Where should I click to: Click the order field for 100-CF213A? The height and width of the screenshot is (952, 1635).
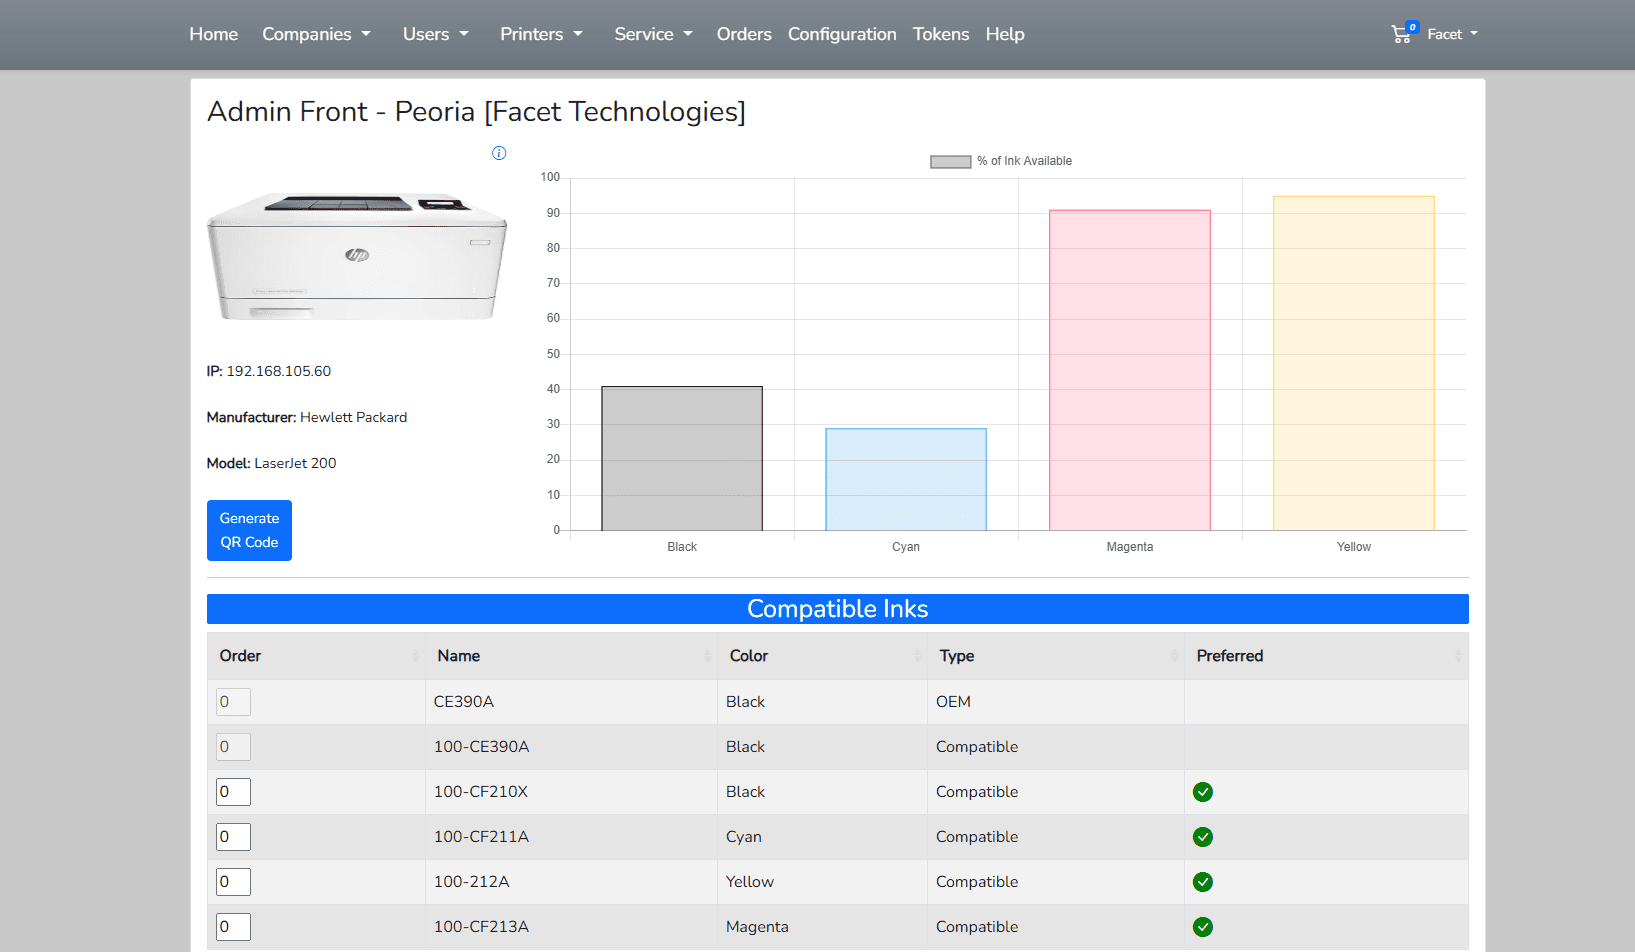tap(233, 927)
